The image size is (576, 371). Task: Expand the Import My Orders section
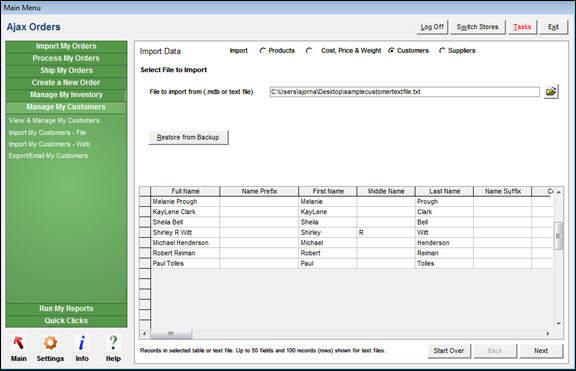point(66,46)
